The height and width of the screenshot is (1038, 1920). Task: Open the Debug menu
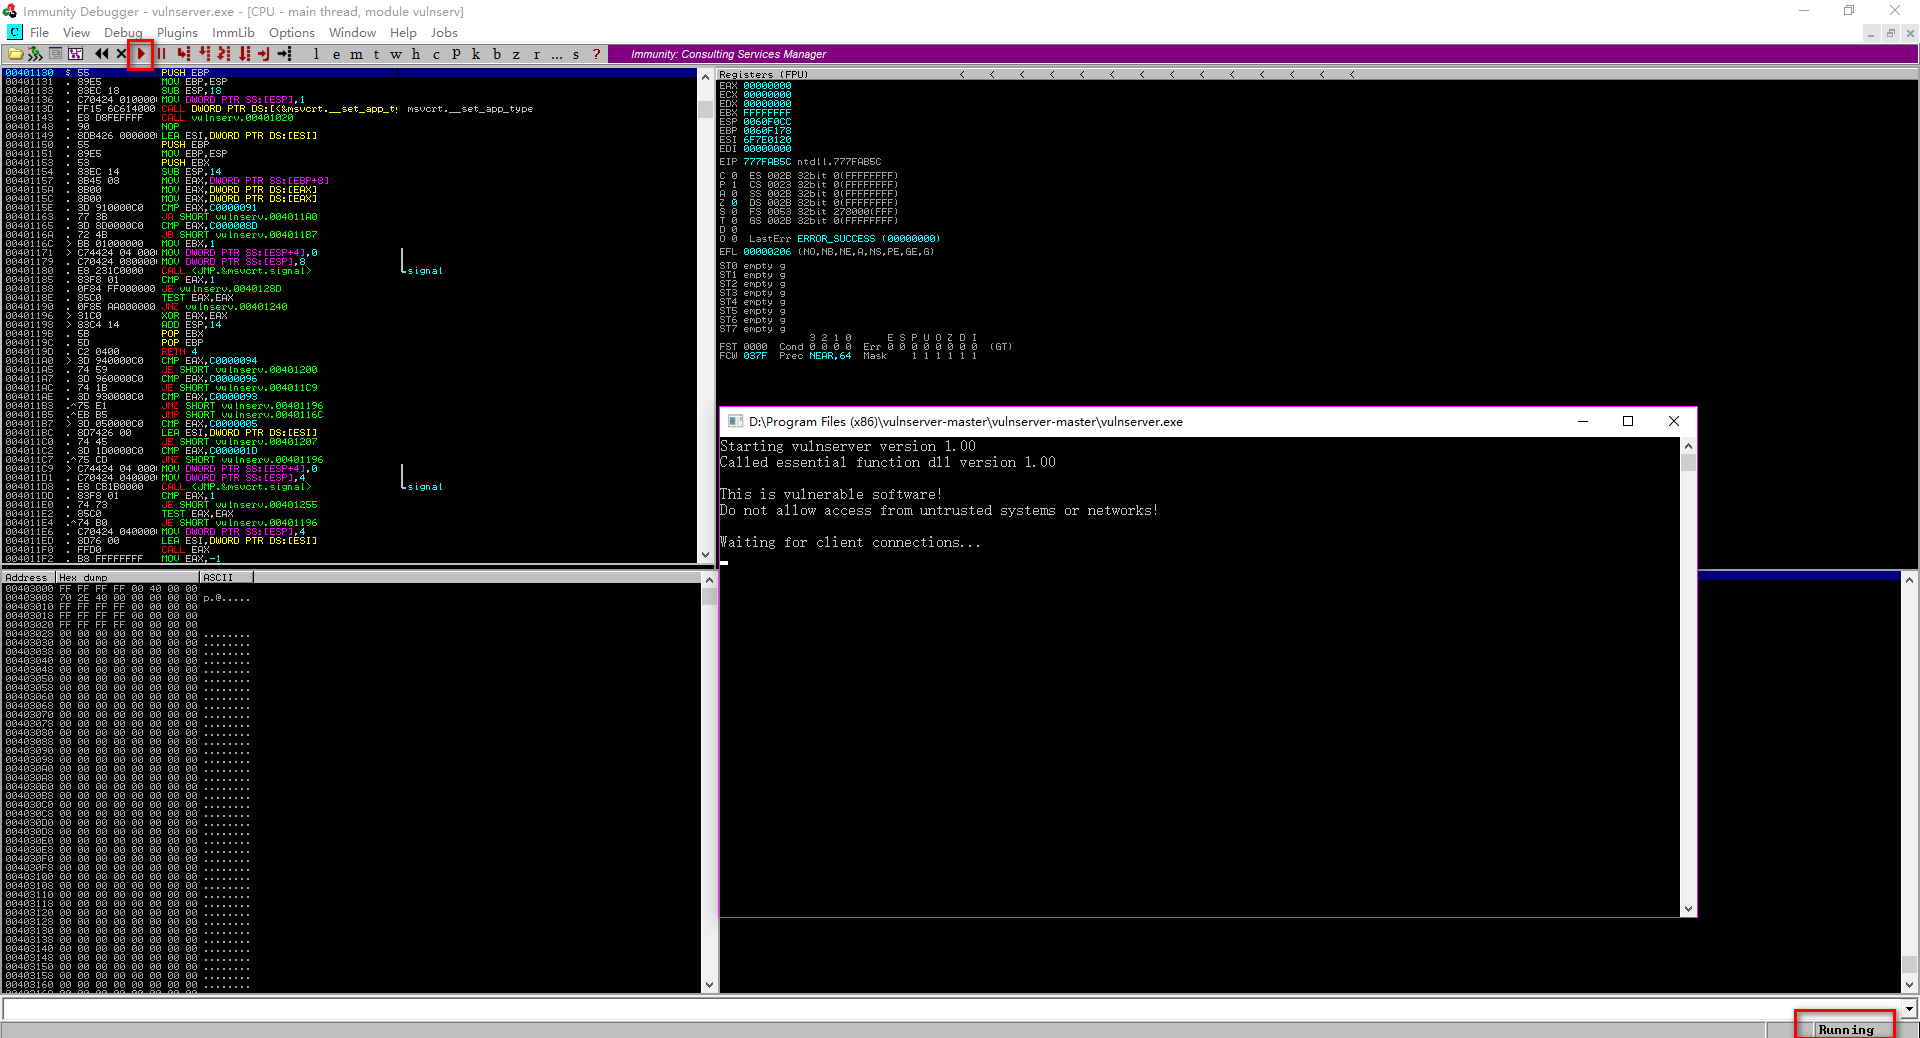123,33
